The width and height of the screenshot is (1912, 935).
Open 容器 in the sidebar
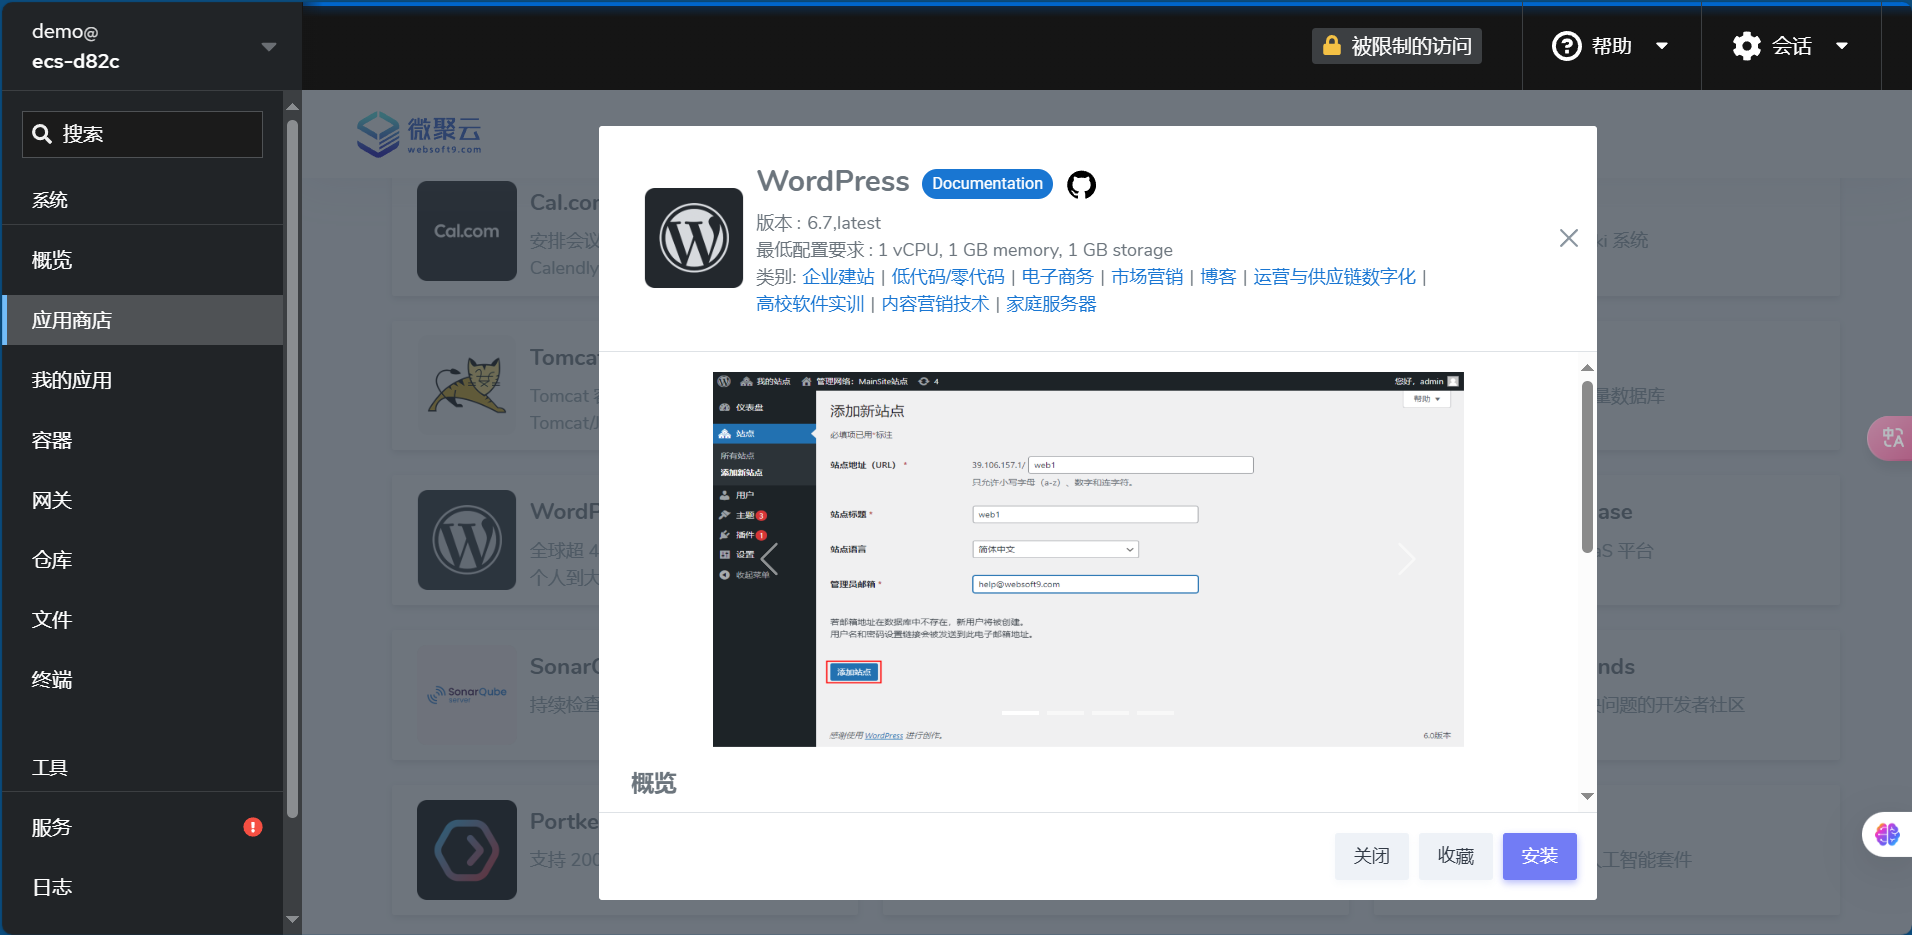tap(143, 440)
